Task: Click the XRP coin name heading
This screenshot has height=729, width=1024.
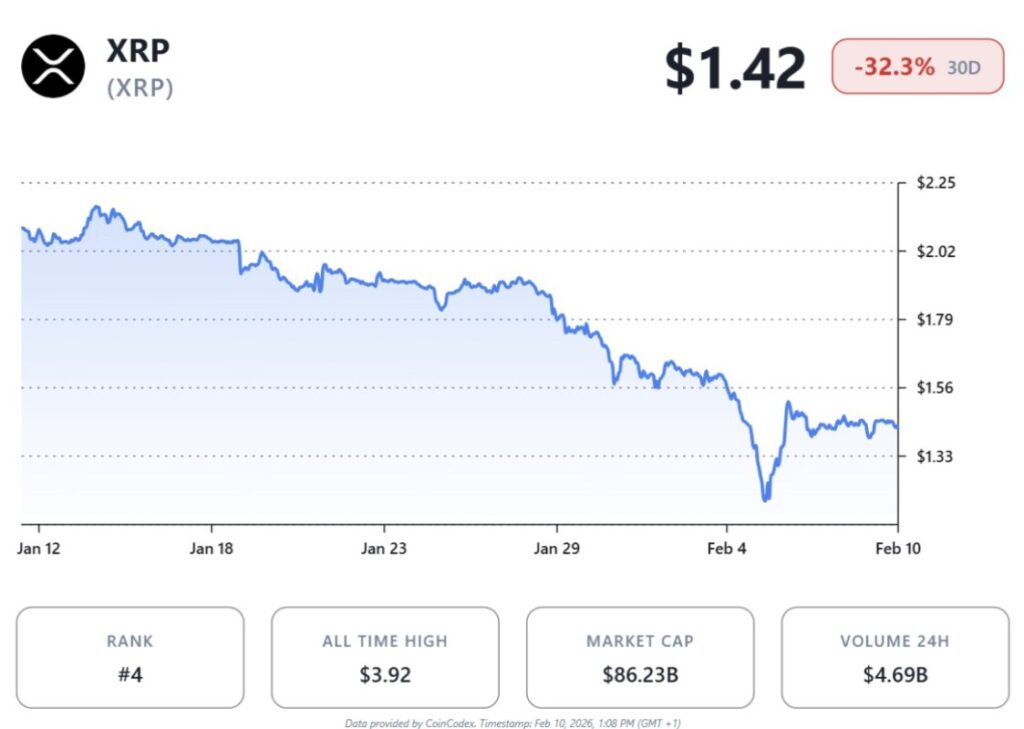Action: point(141,50)
